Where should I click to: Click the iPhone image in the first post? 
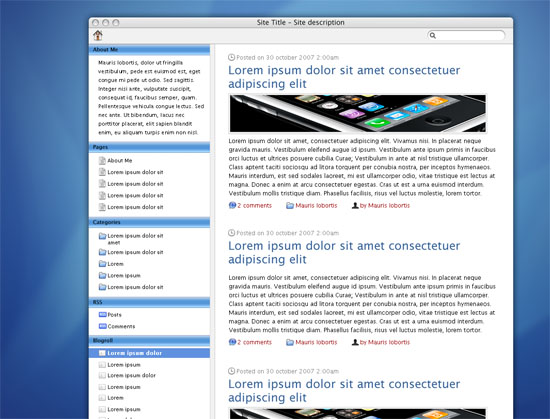pos(358,114)
